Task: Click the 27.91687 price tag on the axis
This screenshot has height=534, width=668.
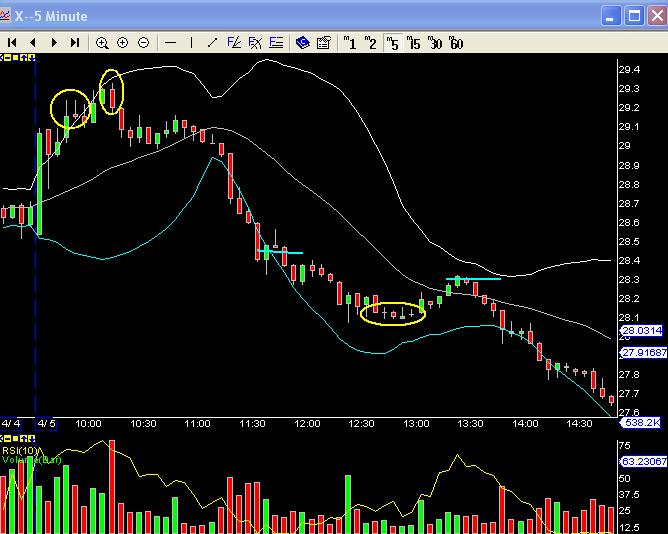Action: [643, 352]
